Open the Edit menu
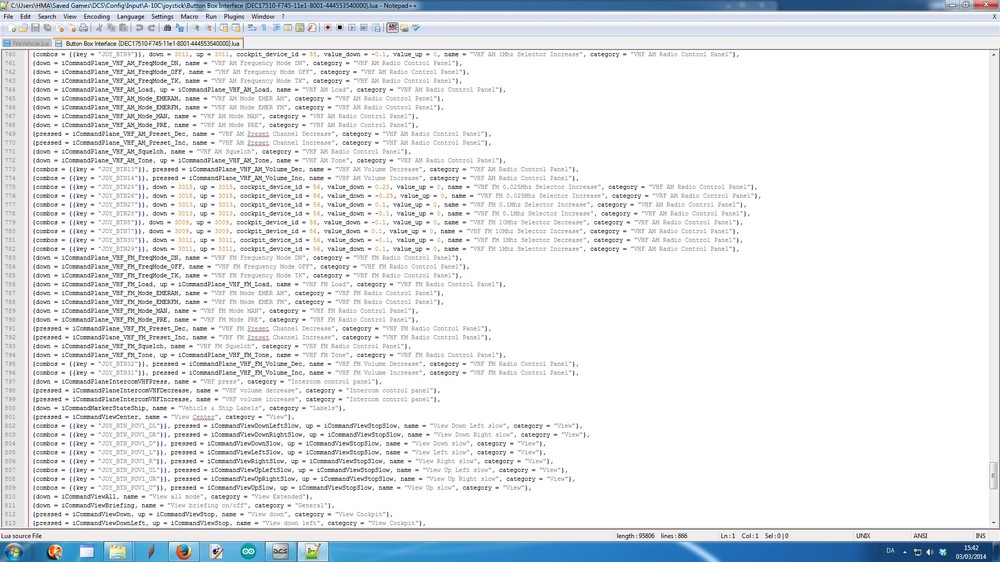 click(25, 17)
